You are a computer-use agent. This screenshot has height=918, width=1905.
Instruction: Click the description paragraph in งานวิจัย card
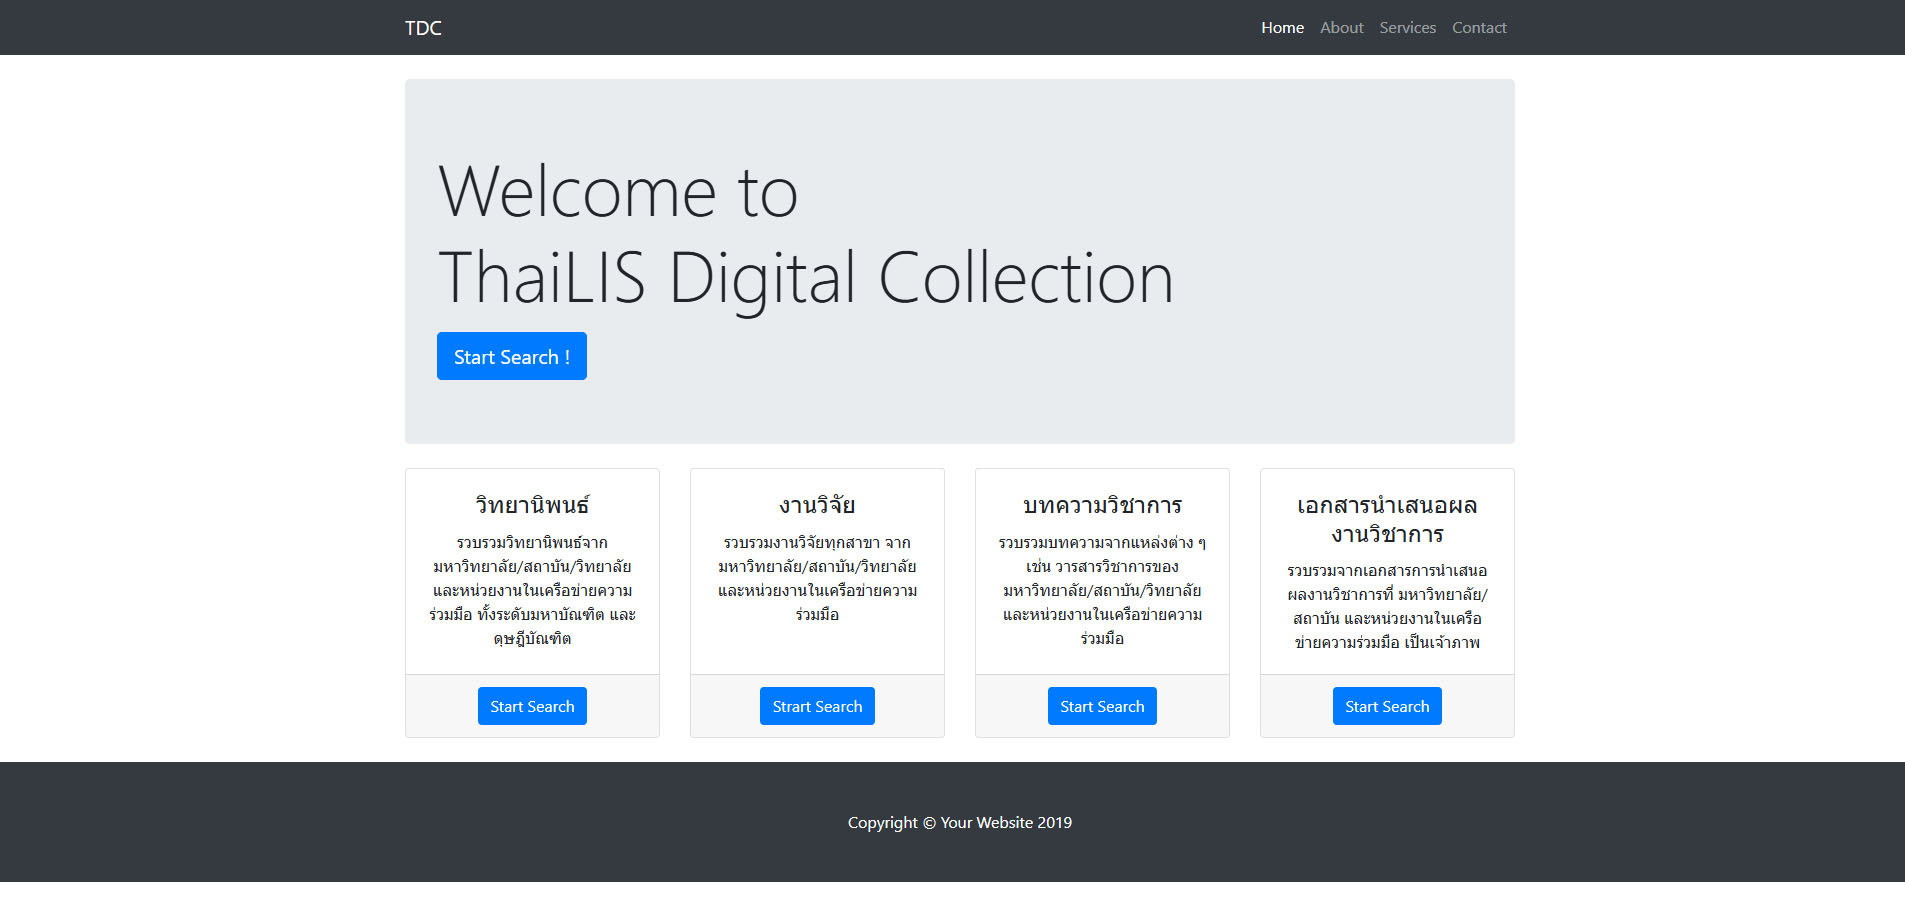(817, 579)
